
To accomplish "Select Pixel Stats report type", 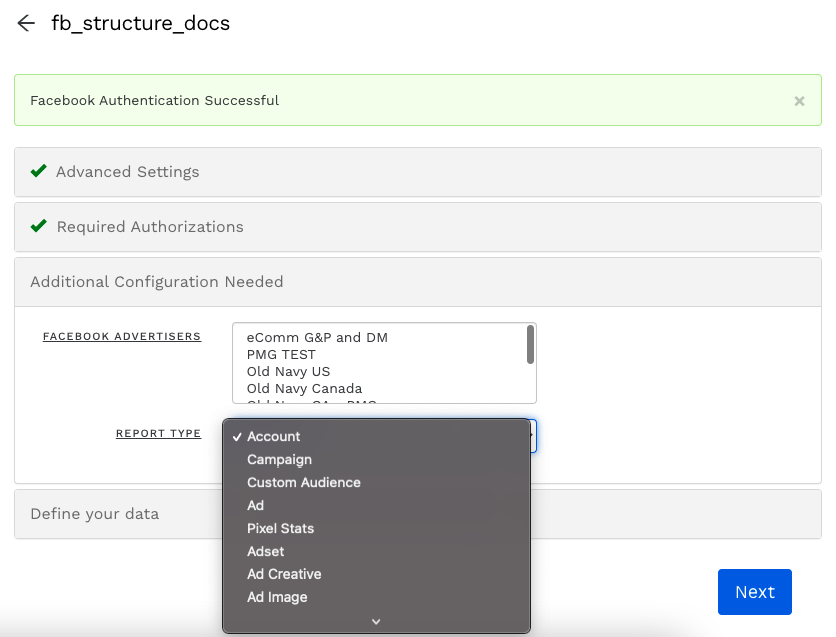I will pyautogui.click(x=280, y=529).
